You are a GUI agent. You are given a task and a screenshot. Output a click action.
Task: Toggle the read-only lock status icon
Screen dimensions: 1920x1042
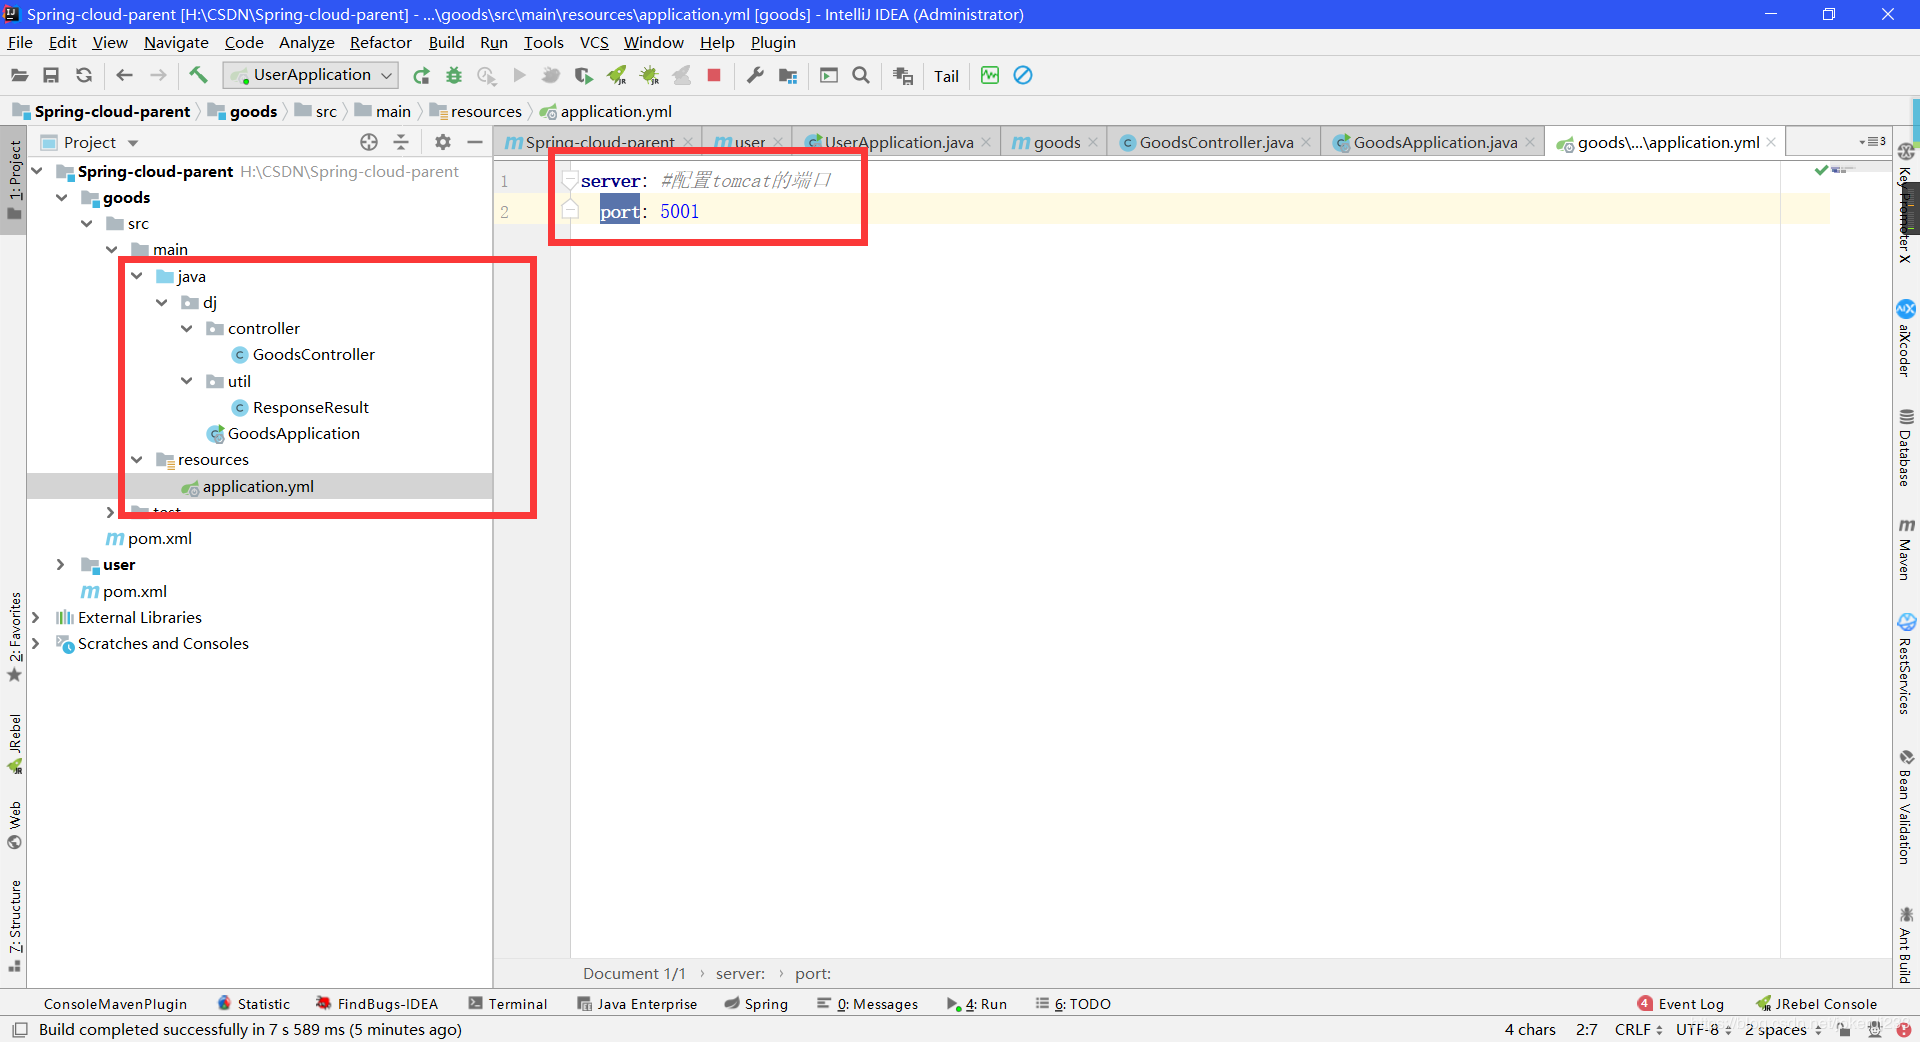point(1844,1029)
